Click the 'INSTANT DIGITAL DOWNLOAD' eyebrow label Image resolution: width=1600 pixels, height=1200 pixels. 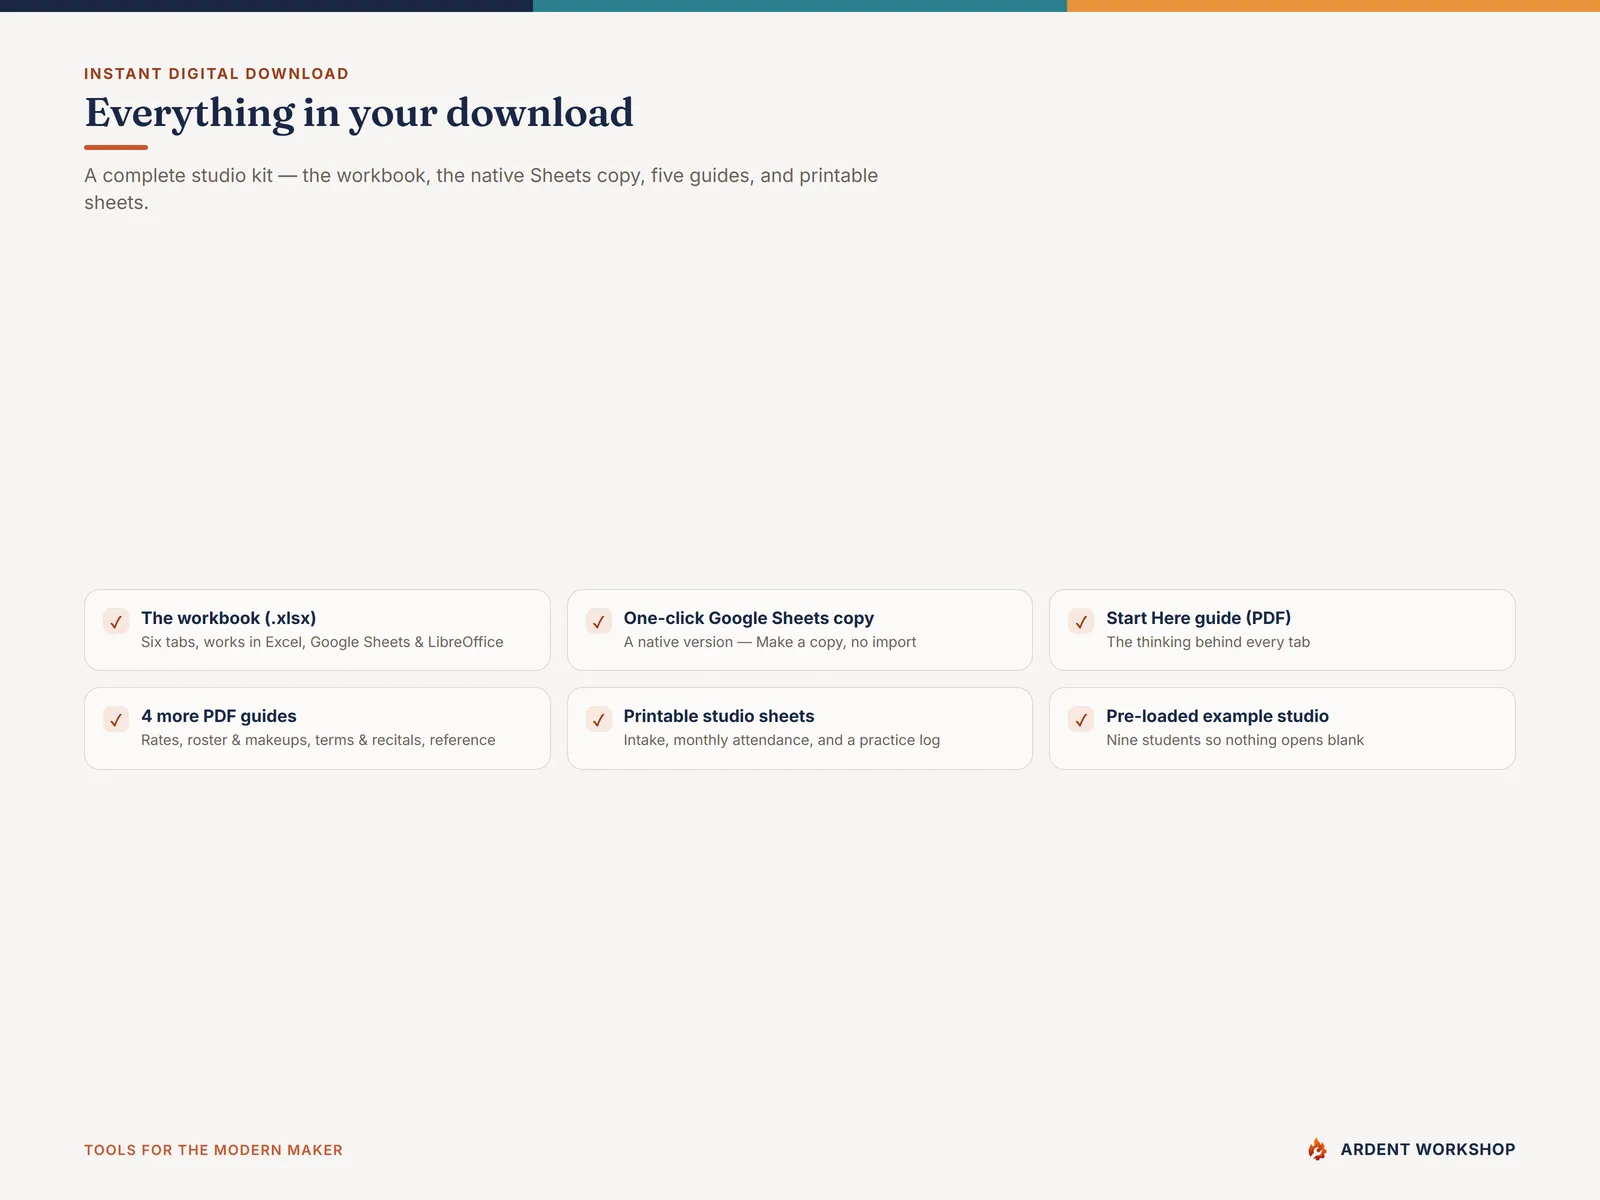click(x=216, y=74)
